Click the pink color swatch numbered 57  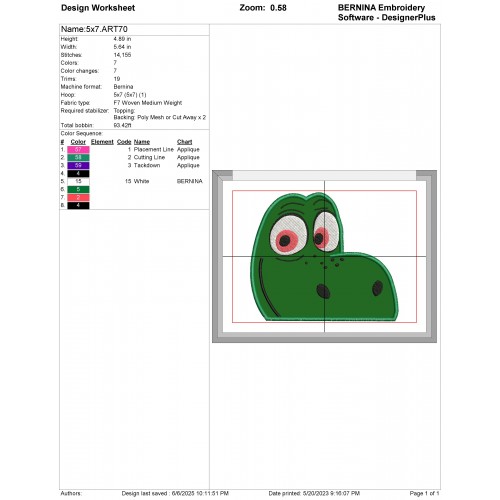click(x=78, y=150)
